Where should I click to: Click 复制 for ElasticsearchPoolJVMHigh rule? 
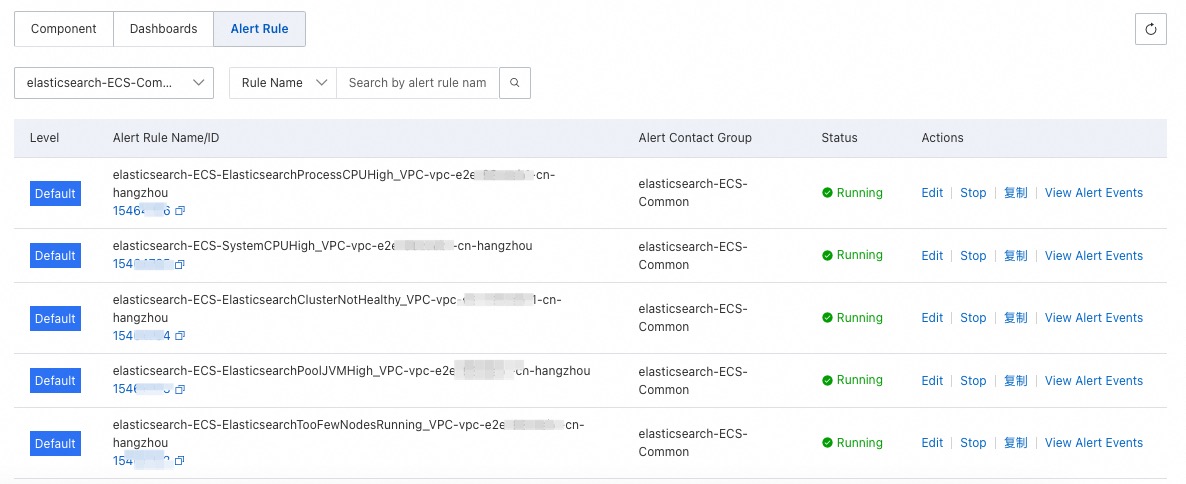pos(1015,381)
